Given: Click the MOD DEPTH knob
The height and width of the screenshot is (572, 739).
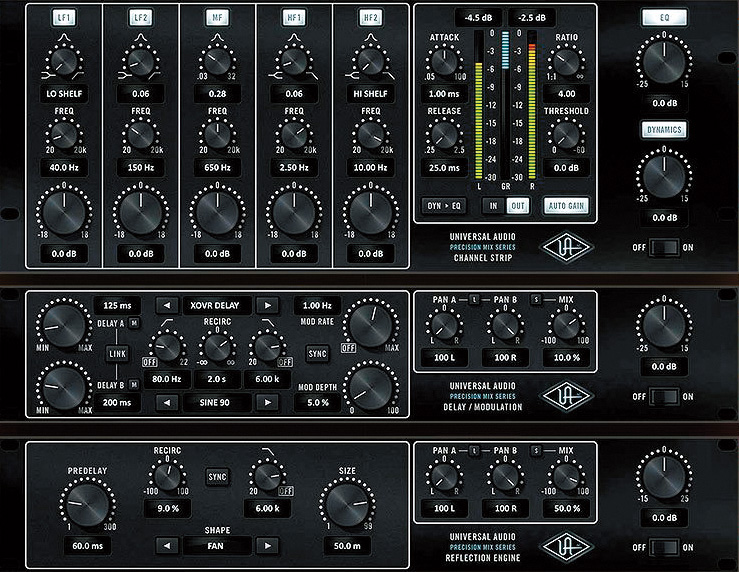Looking at the screenshot, I should (371, 388).
